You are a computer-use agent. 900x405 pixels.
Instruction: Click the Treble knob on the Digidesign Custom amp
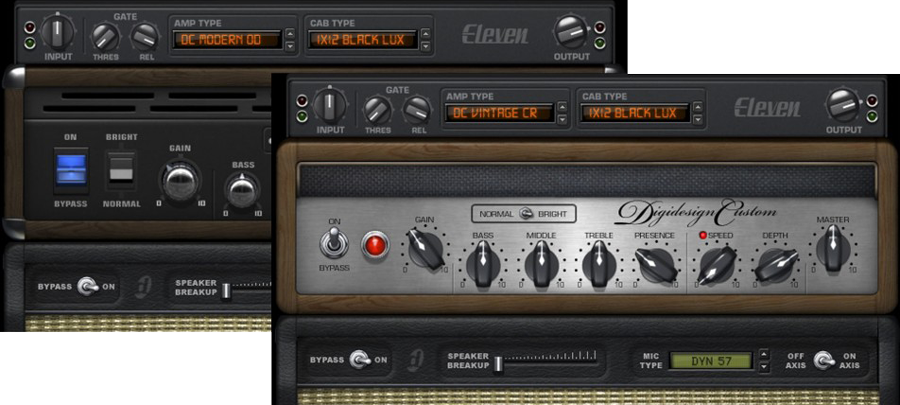(x=599, y=264)
